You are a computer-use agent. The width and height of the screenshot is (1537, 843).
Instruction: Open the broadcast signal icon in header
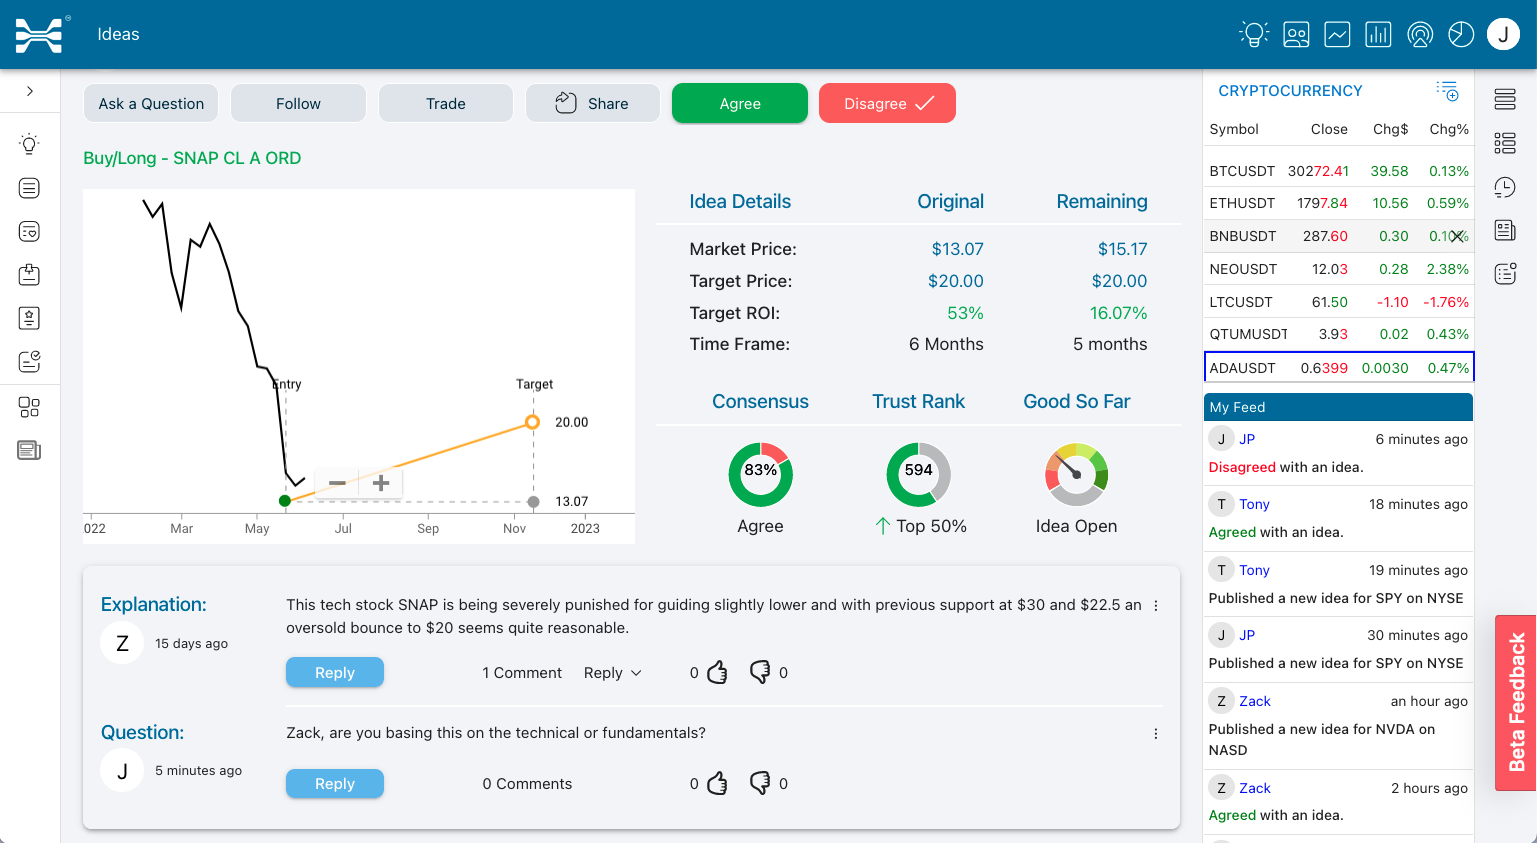pos(1419,35)
